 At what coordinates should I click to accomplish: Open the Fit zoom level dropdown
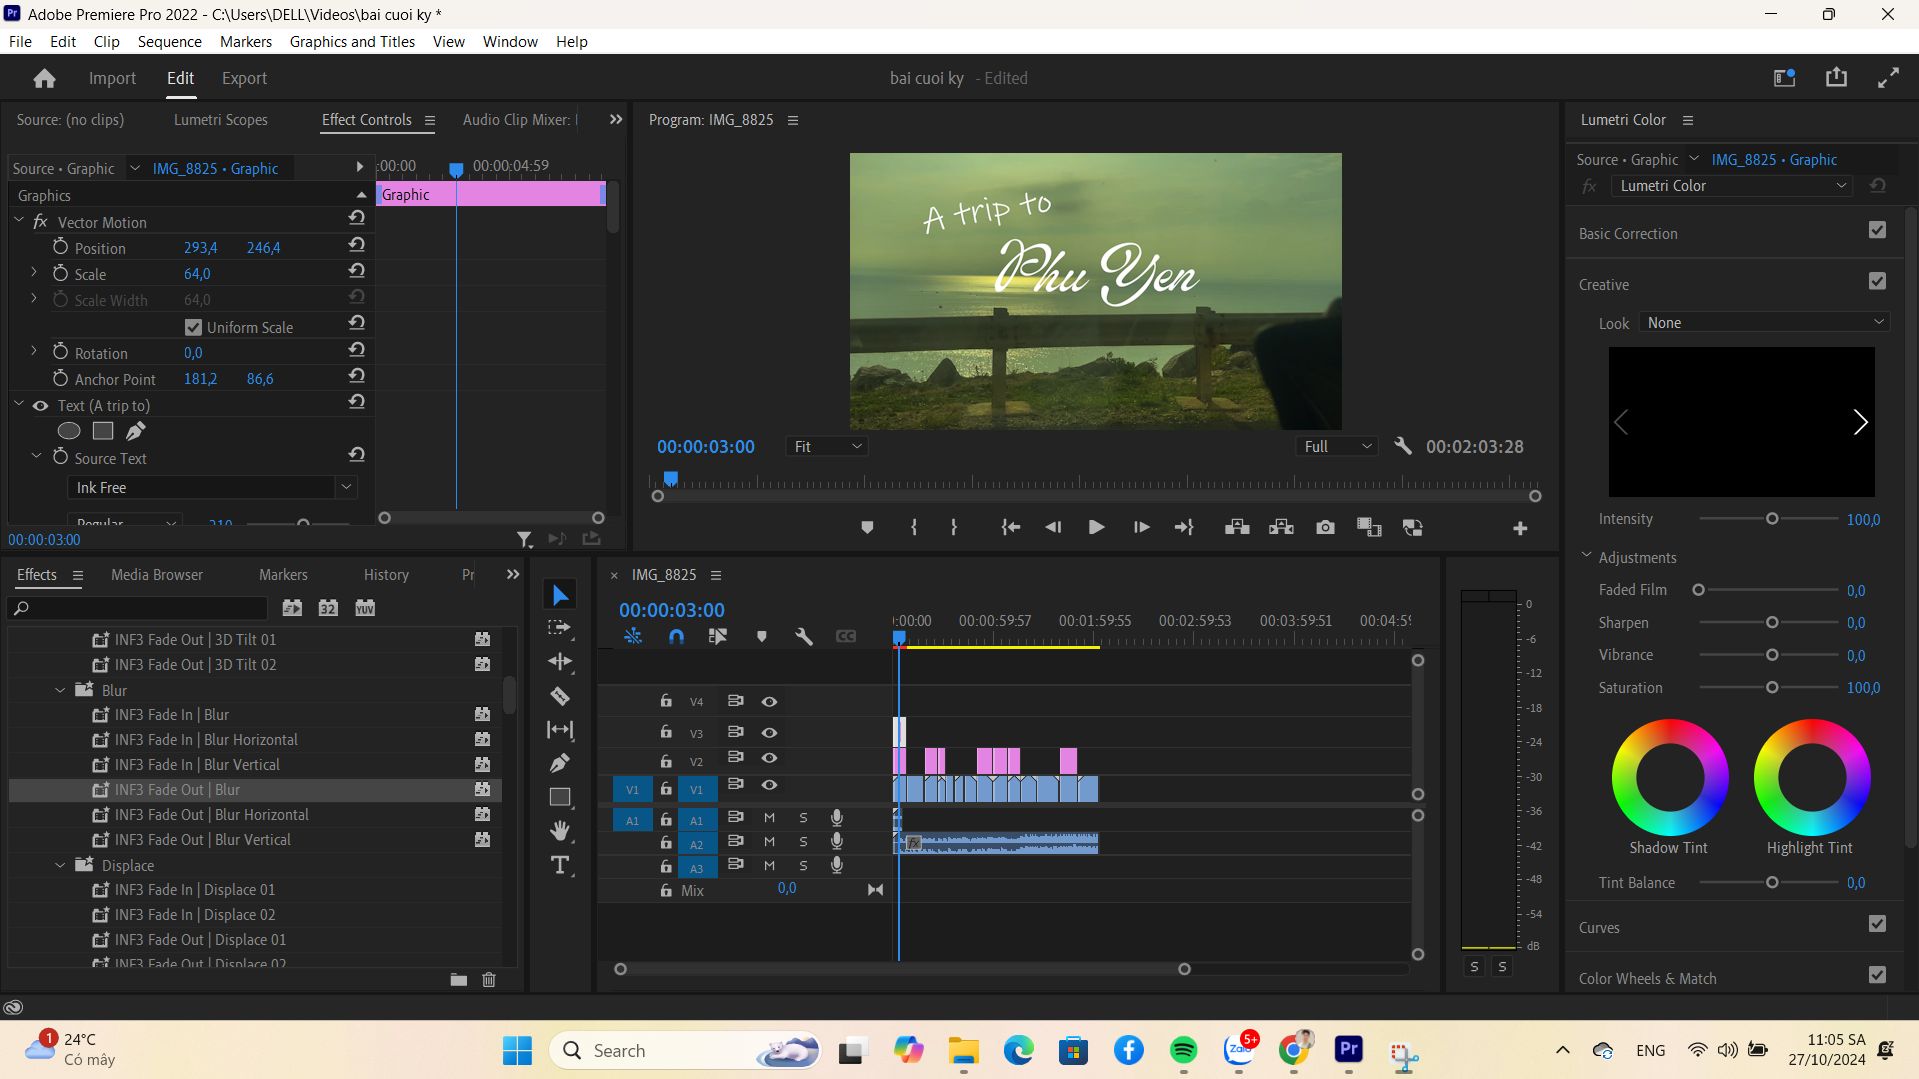827,447
